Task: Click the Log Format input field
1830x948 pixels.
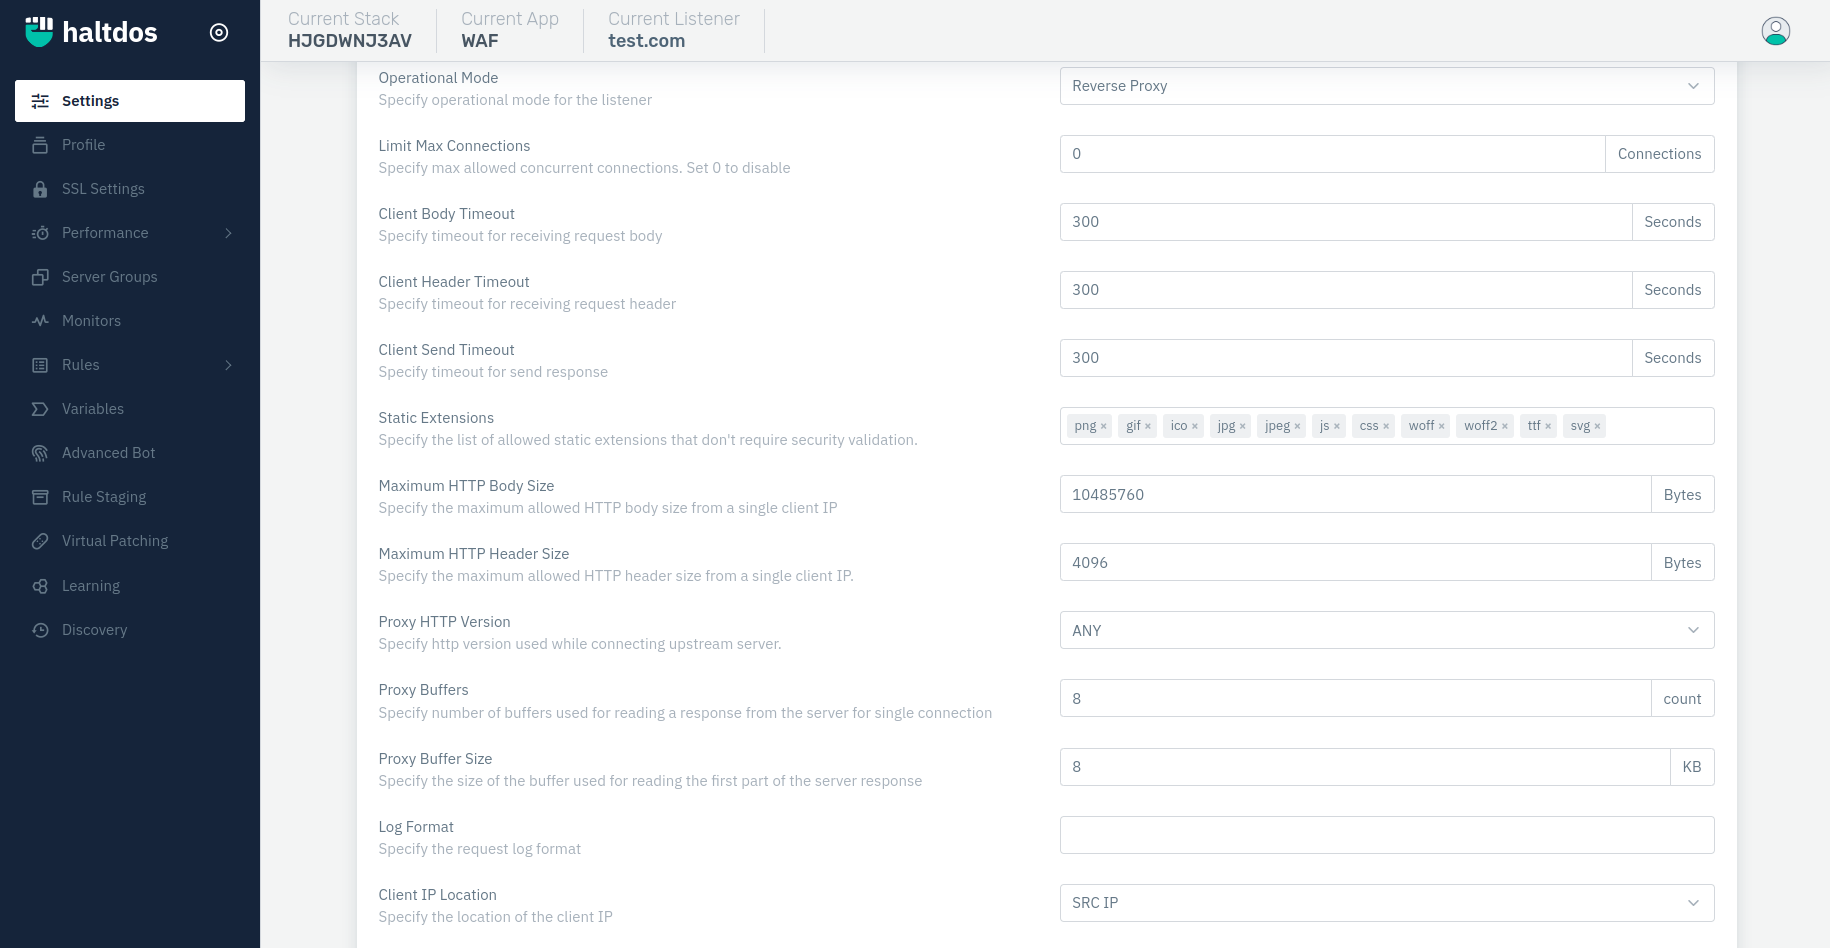Action: [x=1386, y=835]
